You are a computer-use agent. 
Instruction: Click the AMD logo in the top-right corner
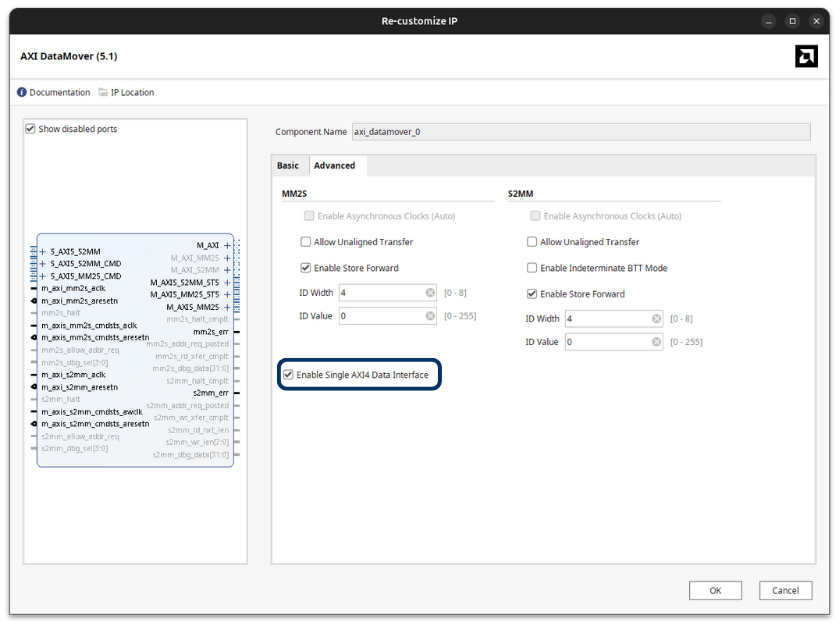pos(806,56)
